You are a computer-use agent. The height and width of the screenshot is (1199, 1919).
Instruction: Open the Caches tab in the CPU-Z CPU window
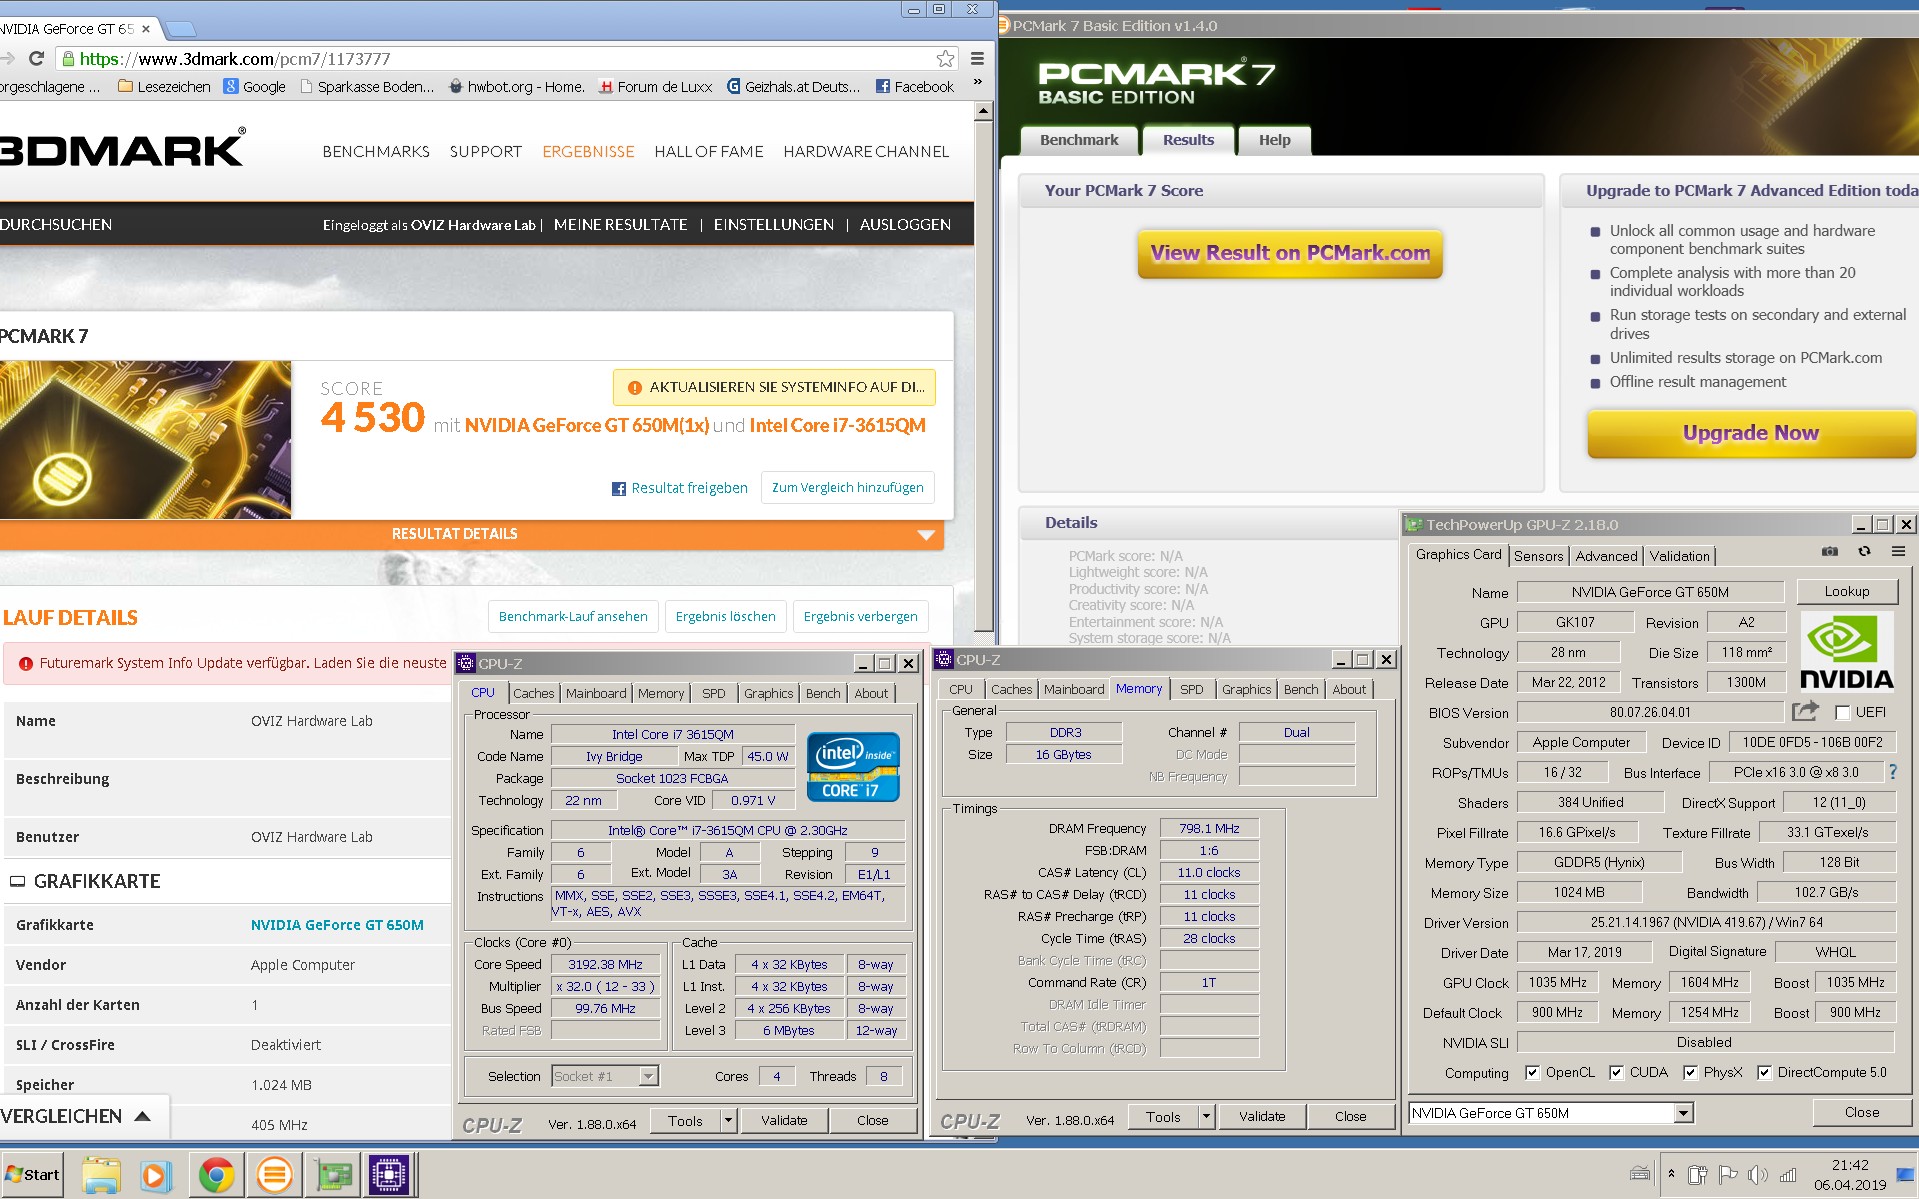point(533,693)
